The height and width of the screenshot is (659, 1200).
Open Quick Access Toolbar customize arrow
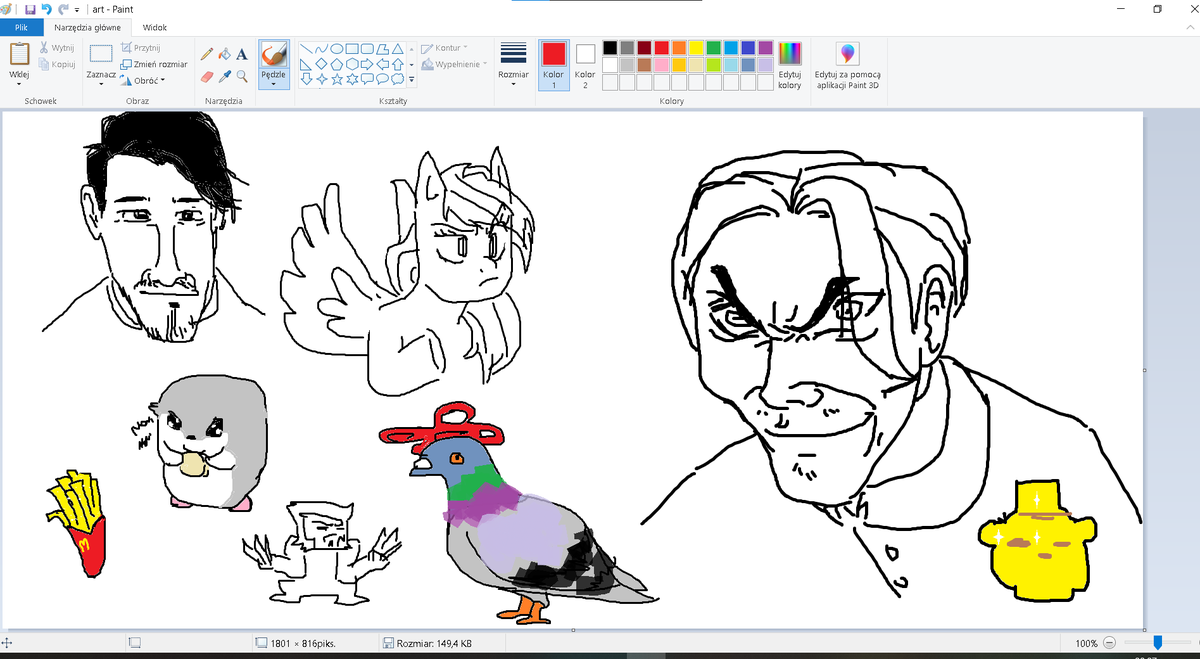point(77,9)
